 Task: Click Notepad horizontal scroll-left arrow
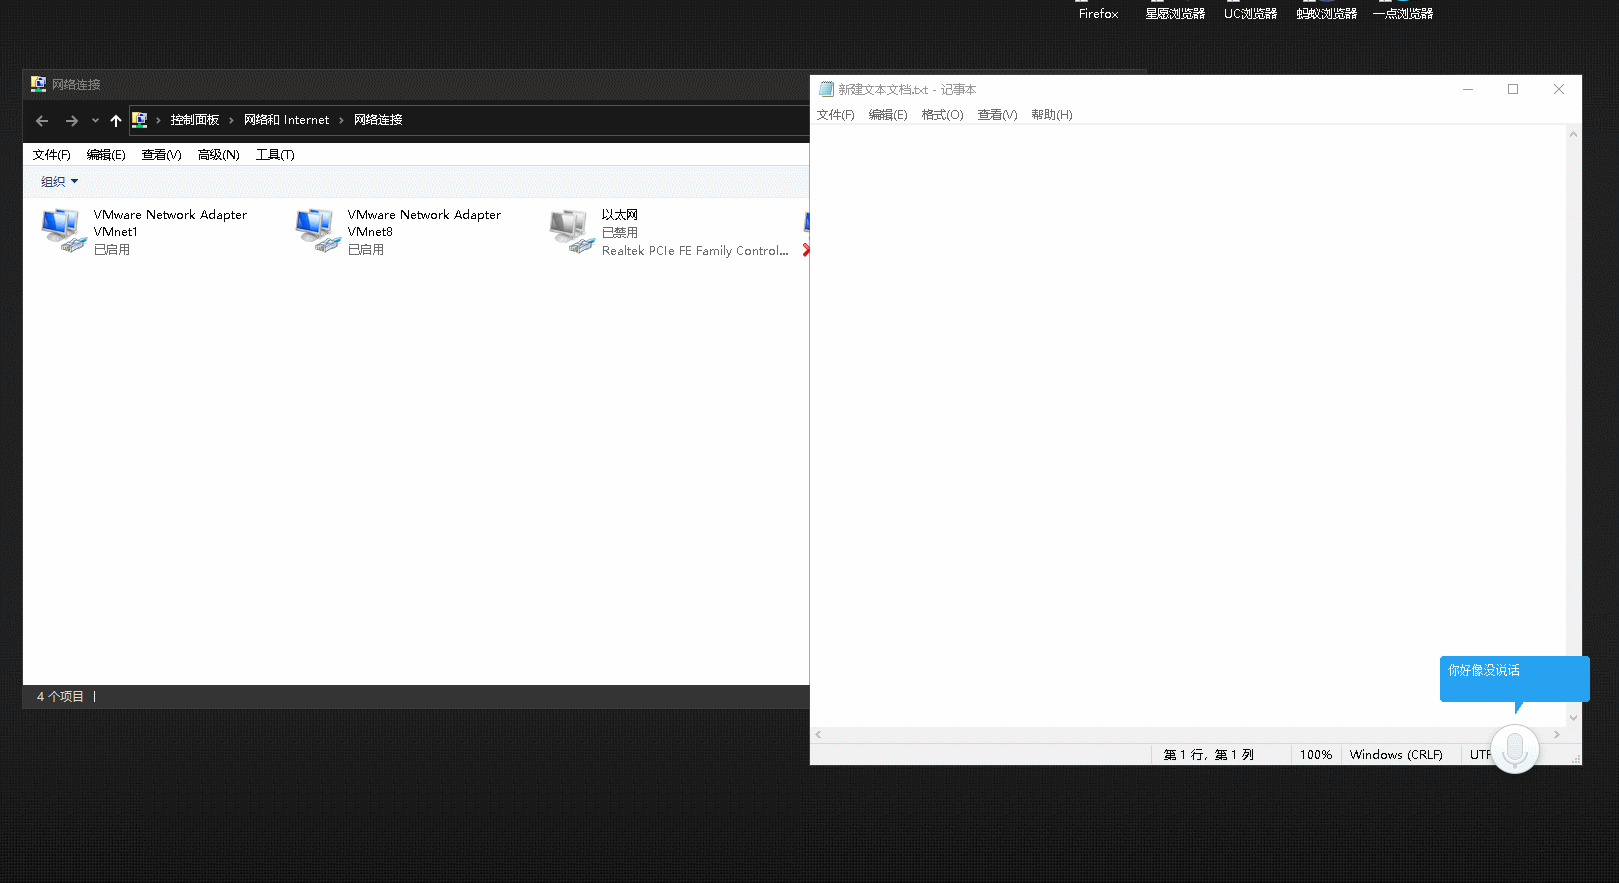[x=818, y=735]
